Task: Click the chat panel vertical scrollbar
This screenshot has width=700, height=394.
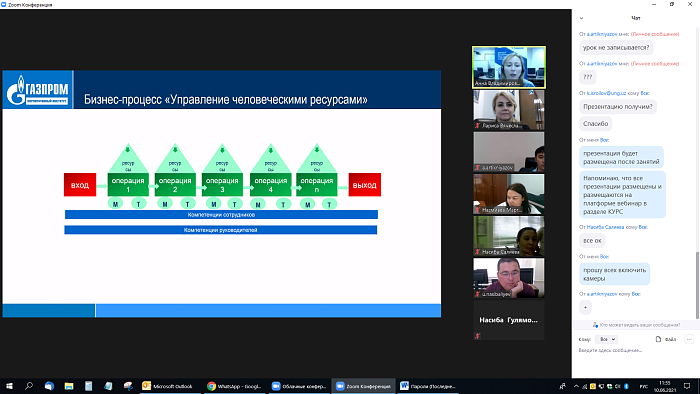Action: pyautogui.click(x=697, y=286)
